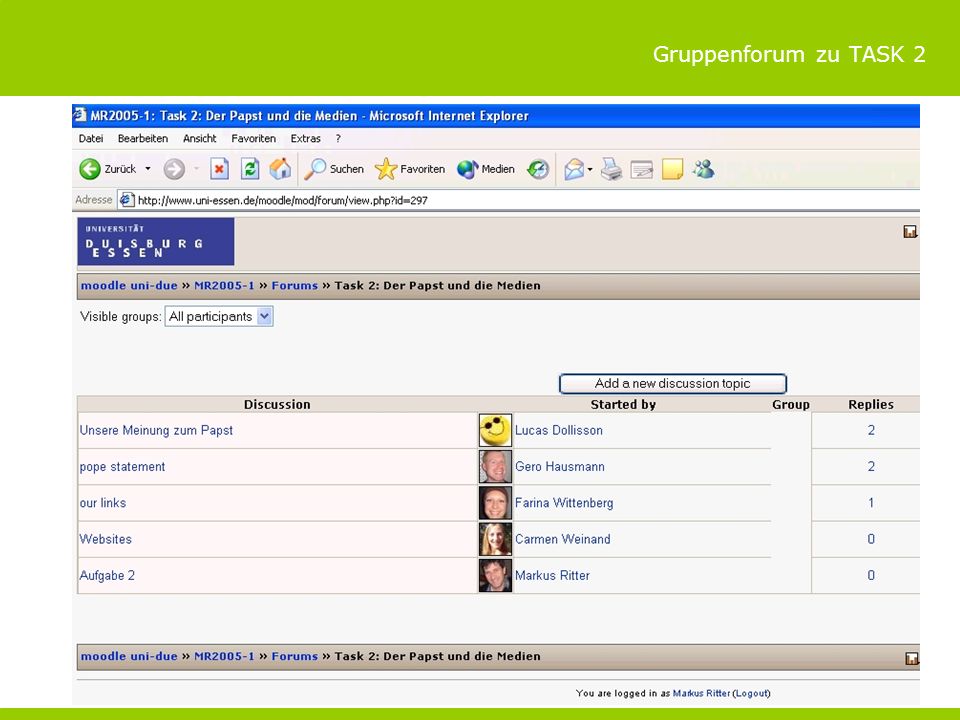Screen dimensions: 960x720
Task: Open discussion Unsere Meinung zum Papst
Action: coord(156,430)
